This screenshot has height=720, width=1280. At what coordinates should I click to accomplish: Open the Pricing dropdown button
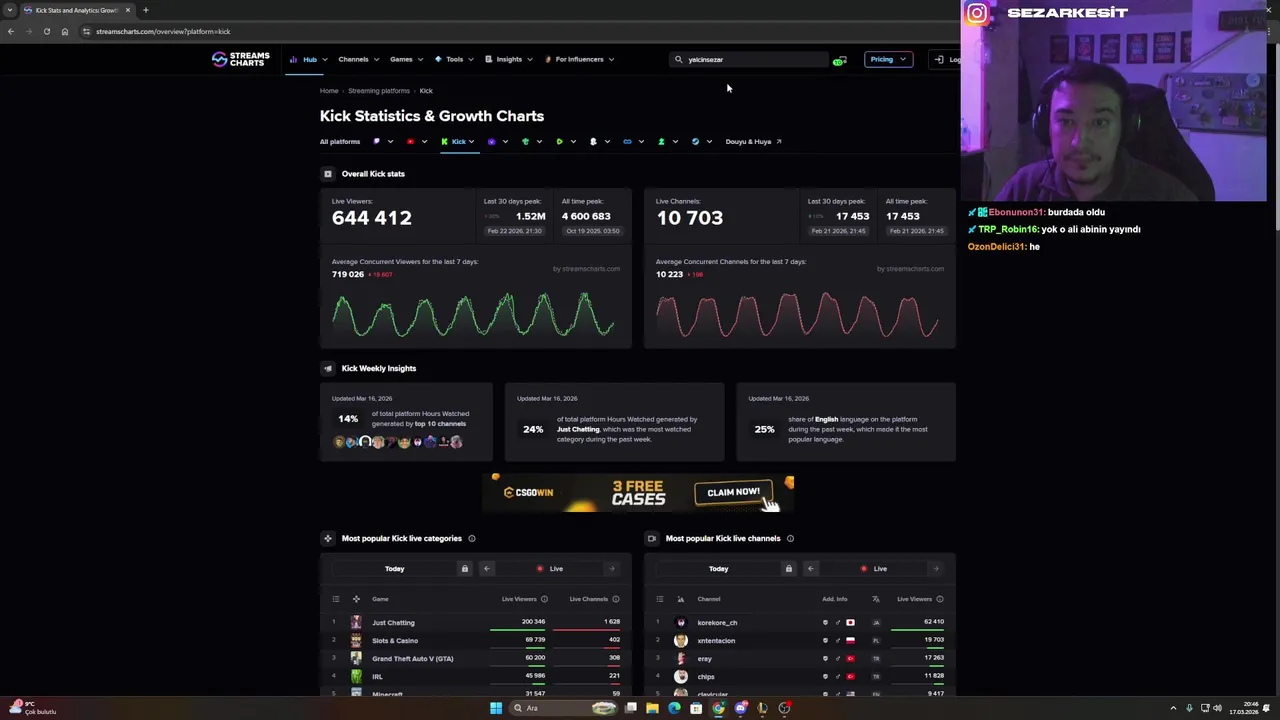888,59
